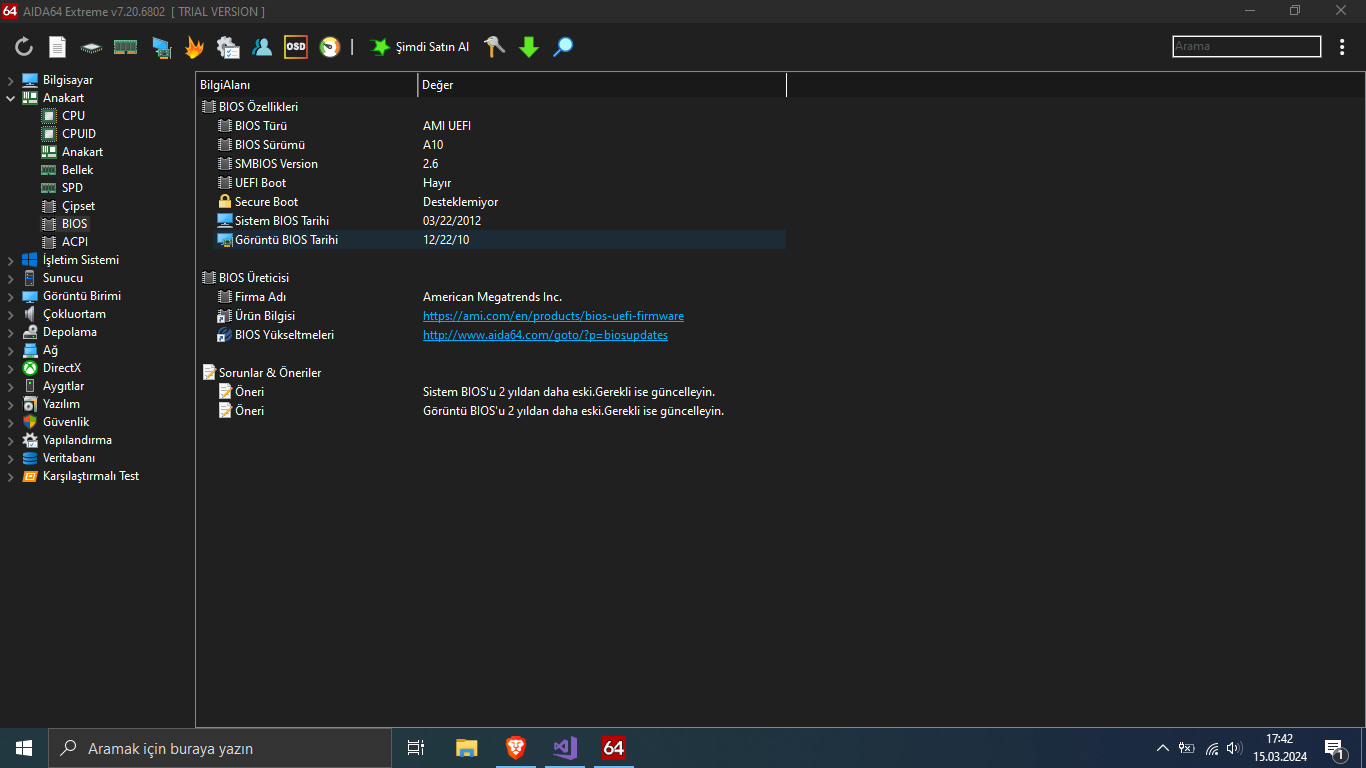Select the ACPI tree item

[x=75, y=242]
